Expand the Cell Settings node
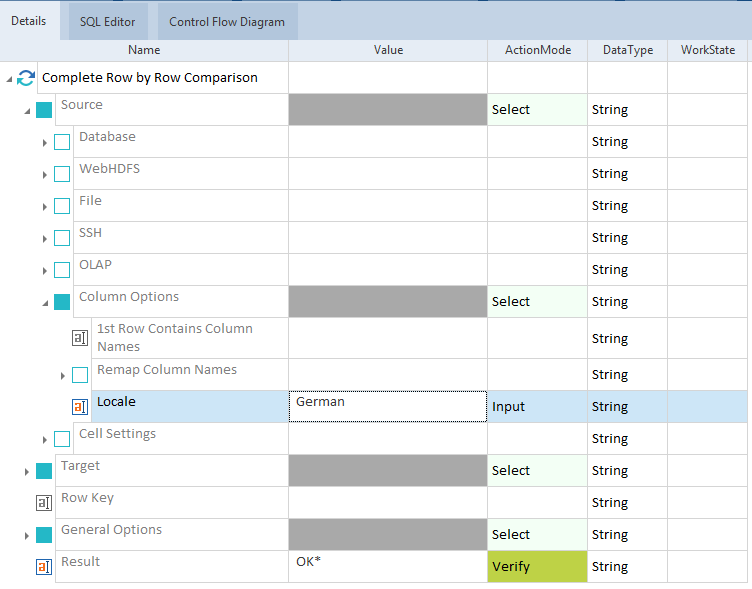Viewport: 752px width, 589px height. [x=45, y=439]
